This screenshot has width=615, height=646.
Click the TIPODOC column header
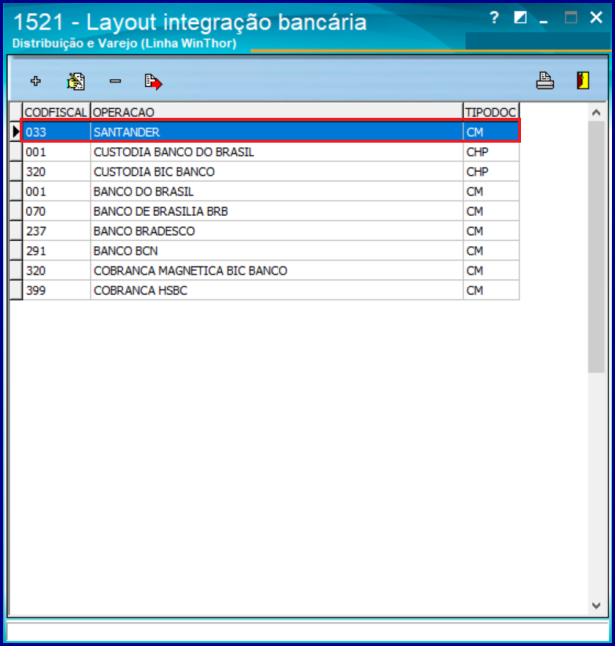[x=491, y=112]
